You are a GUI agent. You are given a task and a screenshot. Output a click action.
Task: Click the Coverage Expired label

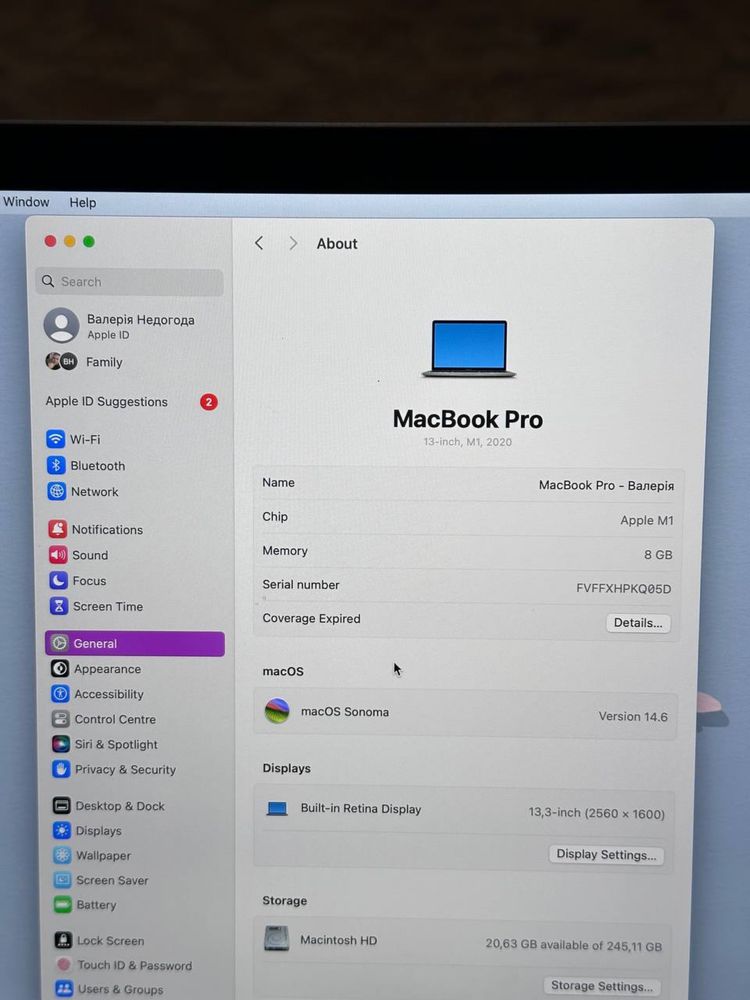click(x=311, y=618)
